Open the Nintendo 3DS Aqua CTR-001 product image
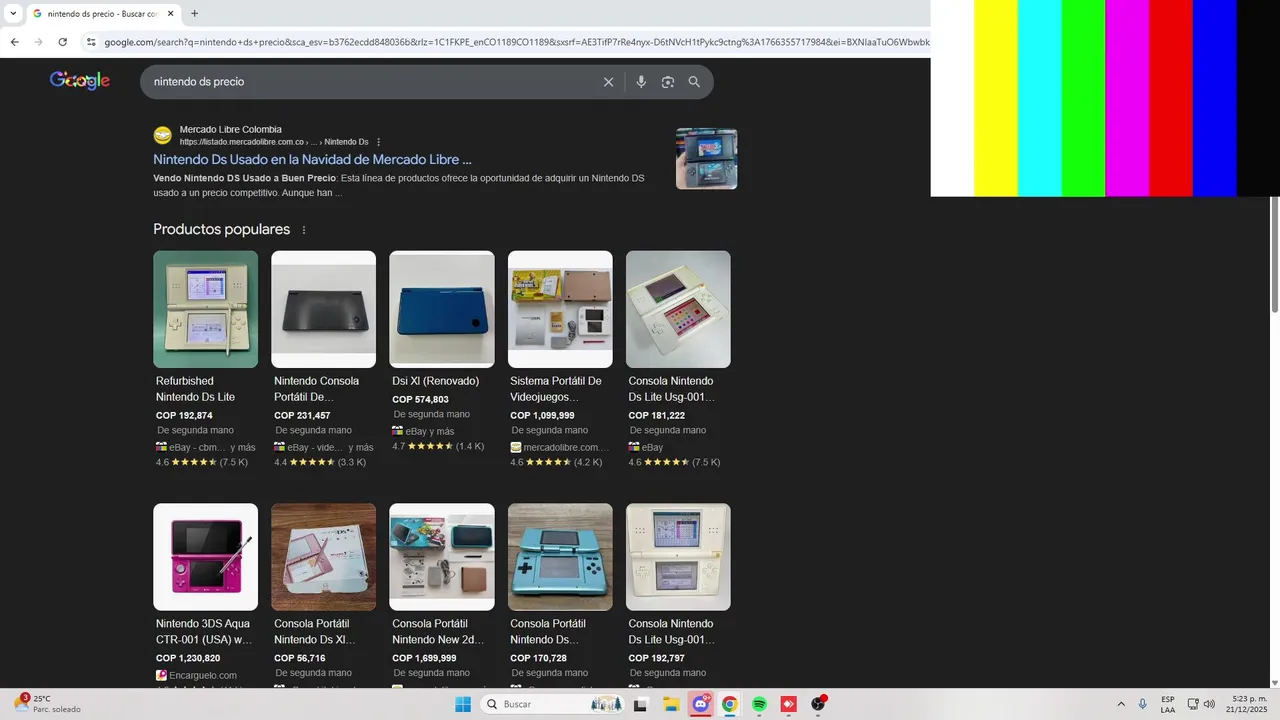The width and height of the screenshot is (1280, 720). pyautogui.click(x=205, y=557)
